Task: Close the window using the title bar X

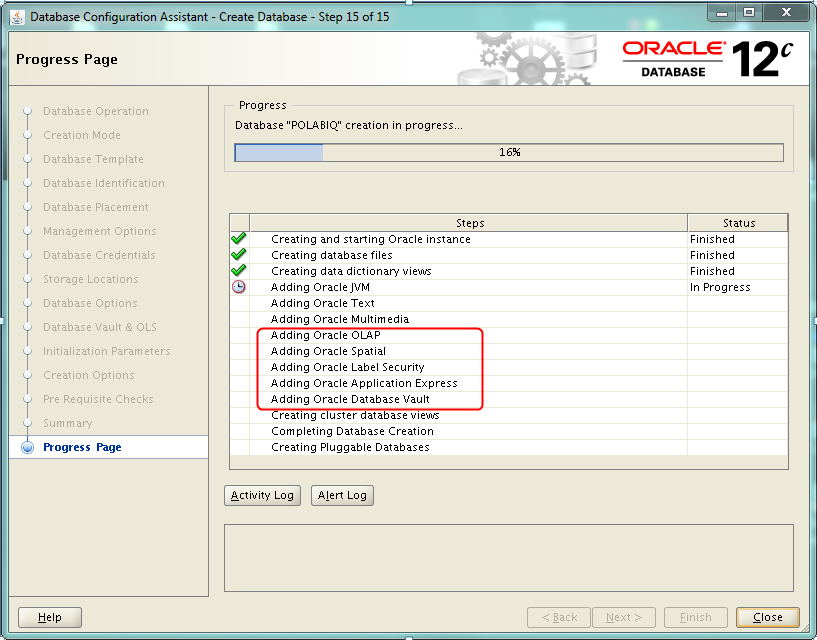Action: pos(786,13)
